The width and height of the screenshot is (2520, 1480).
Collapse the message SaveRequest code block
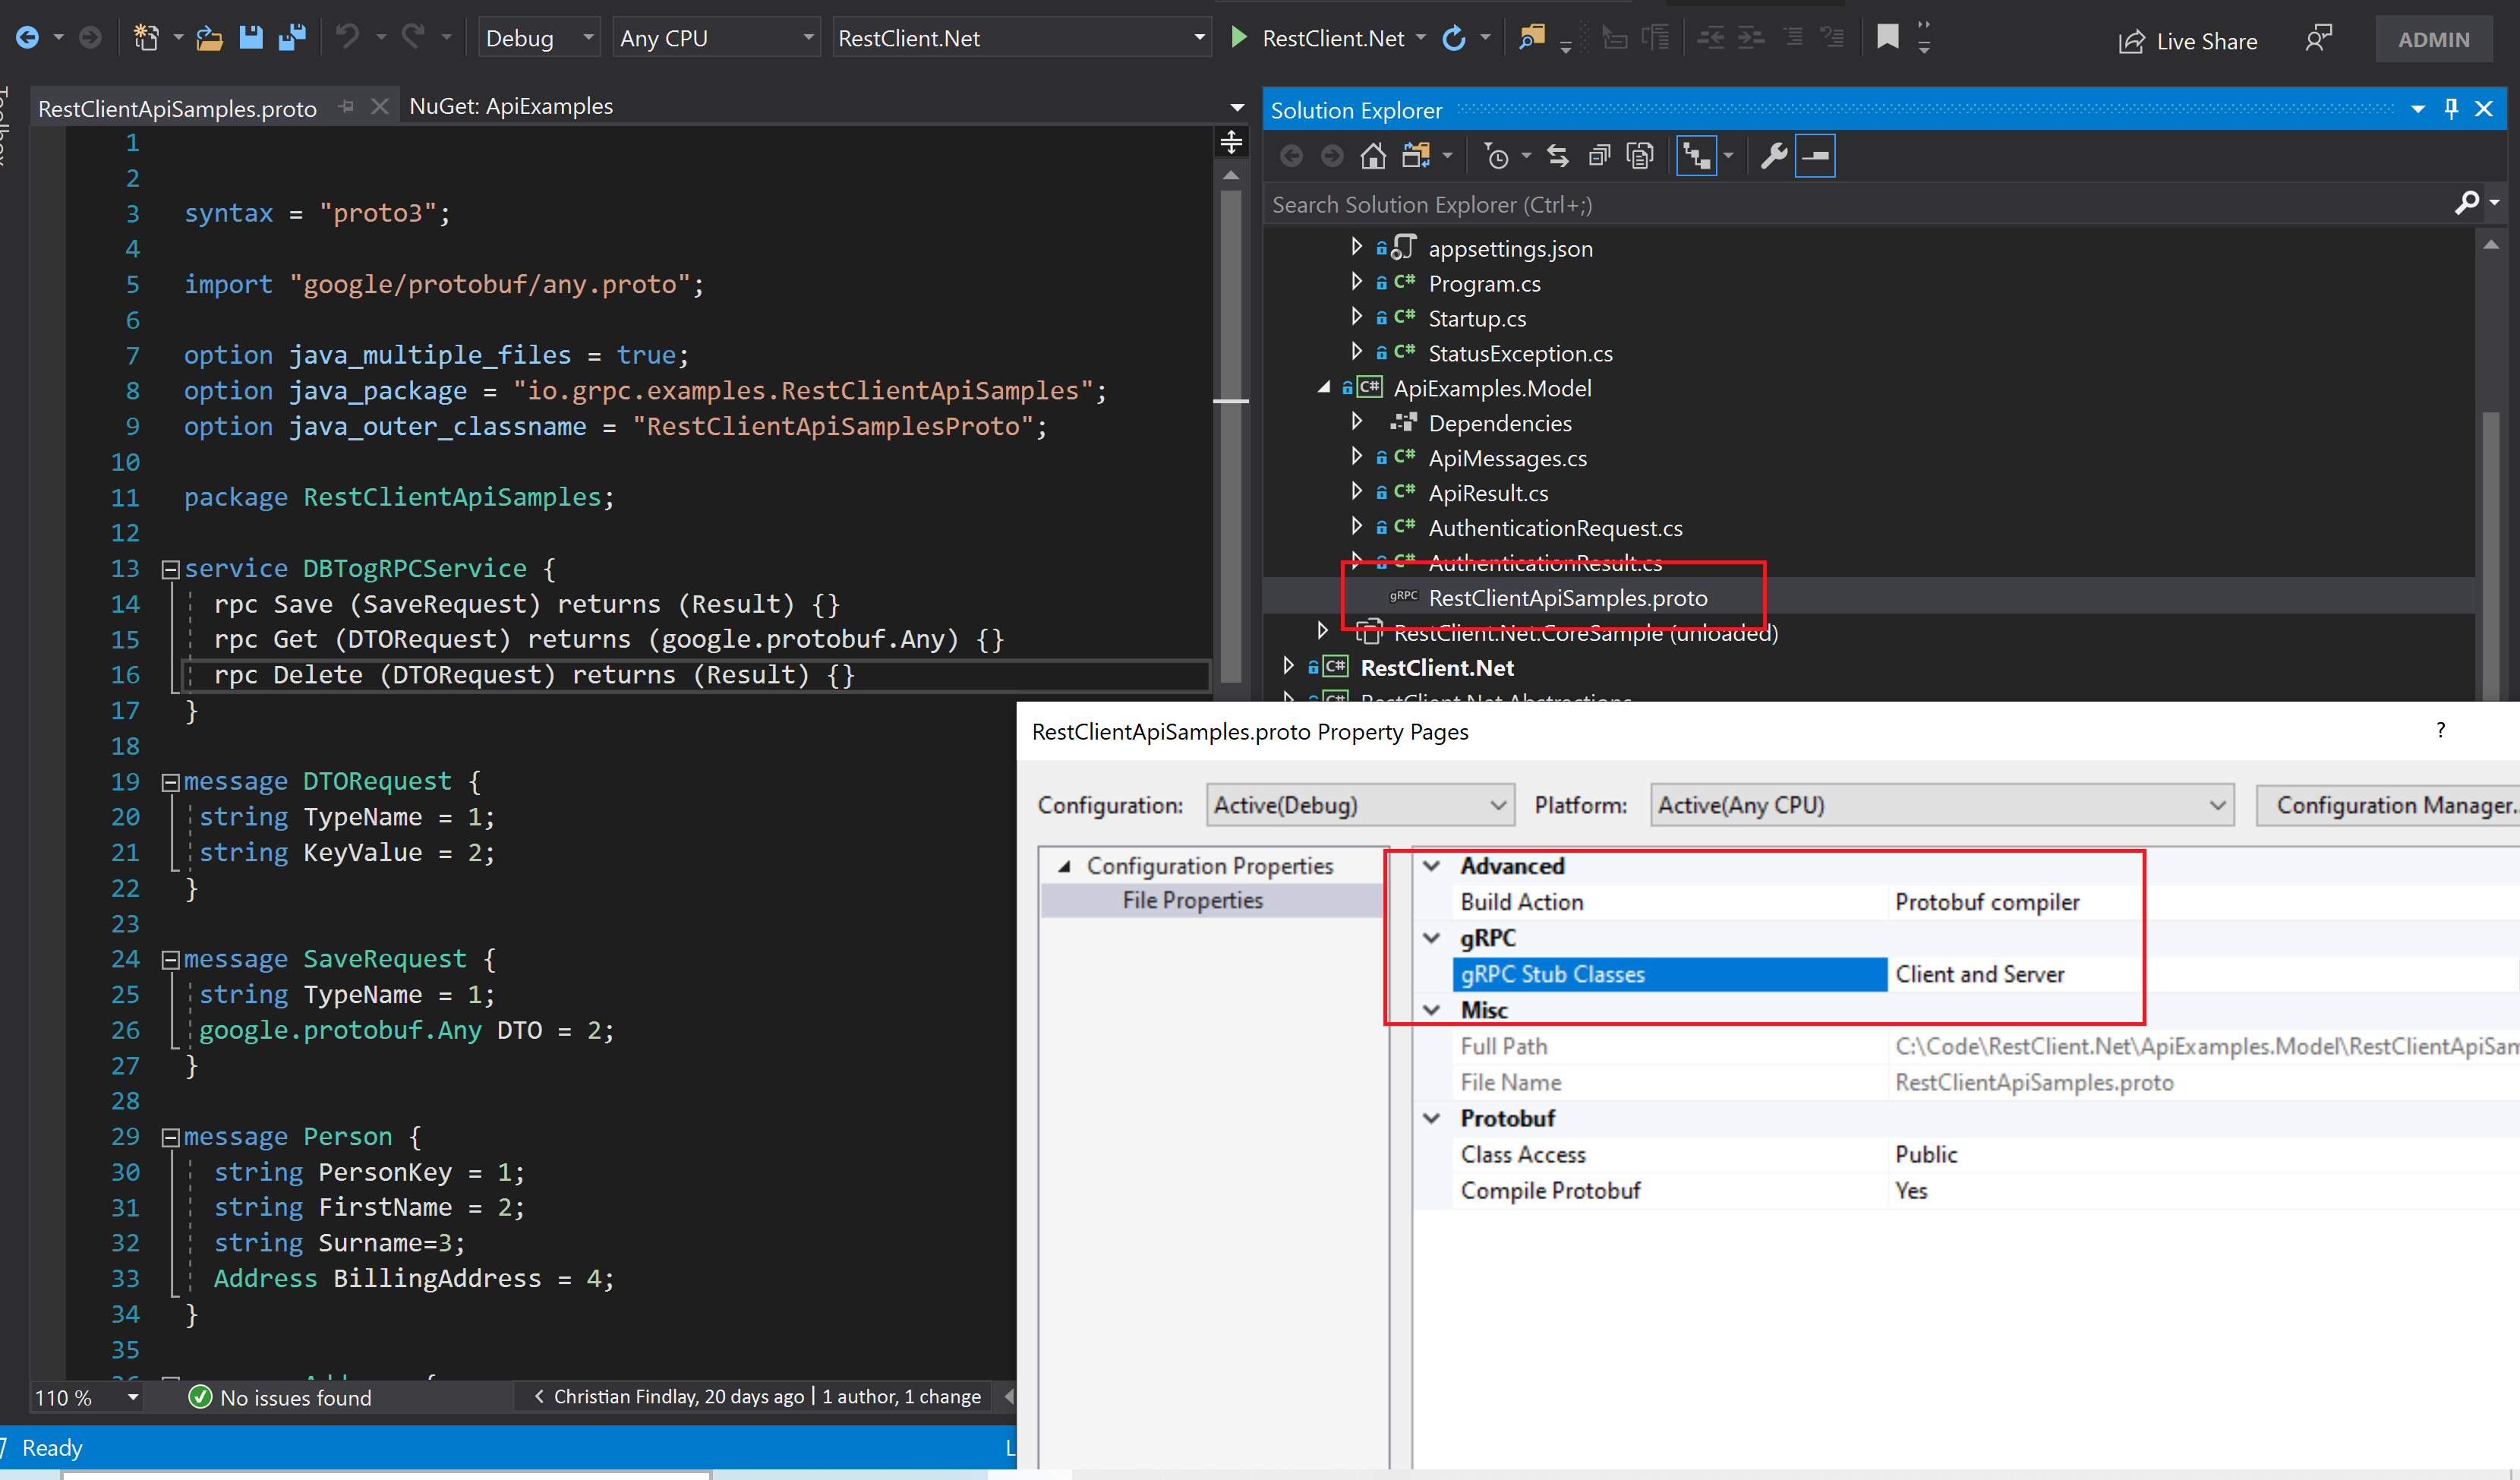[x=170, y=960]
